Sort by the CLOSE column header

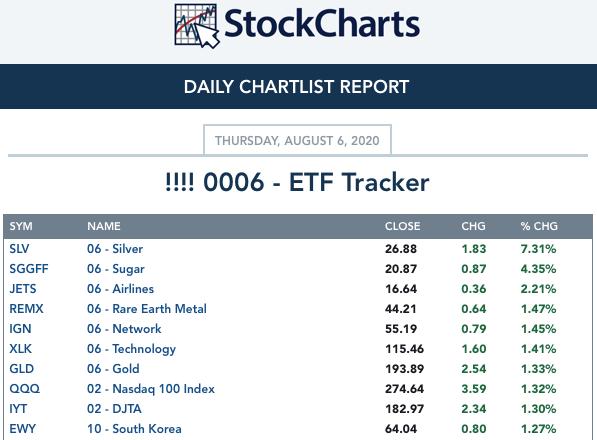point(402,226)
